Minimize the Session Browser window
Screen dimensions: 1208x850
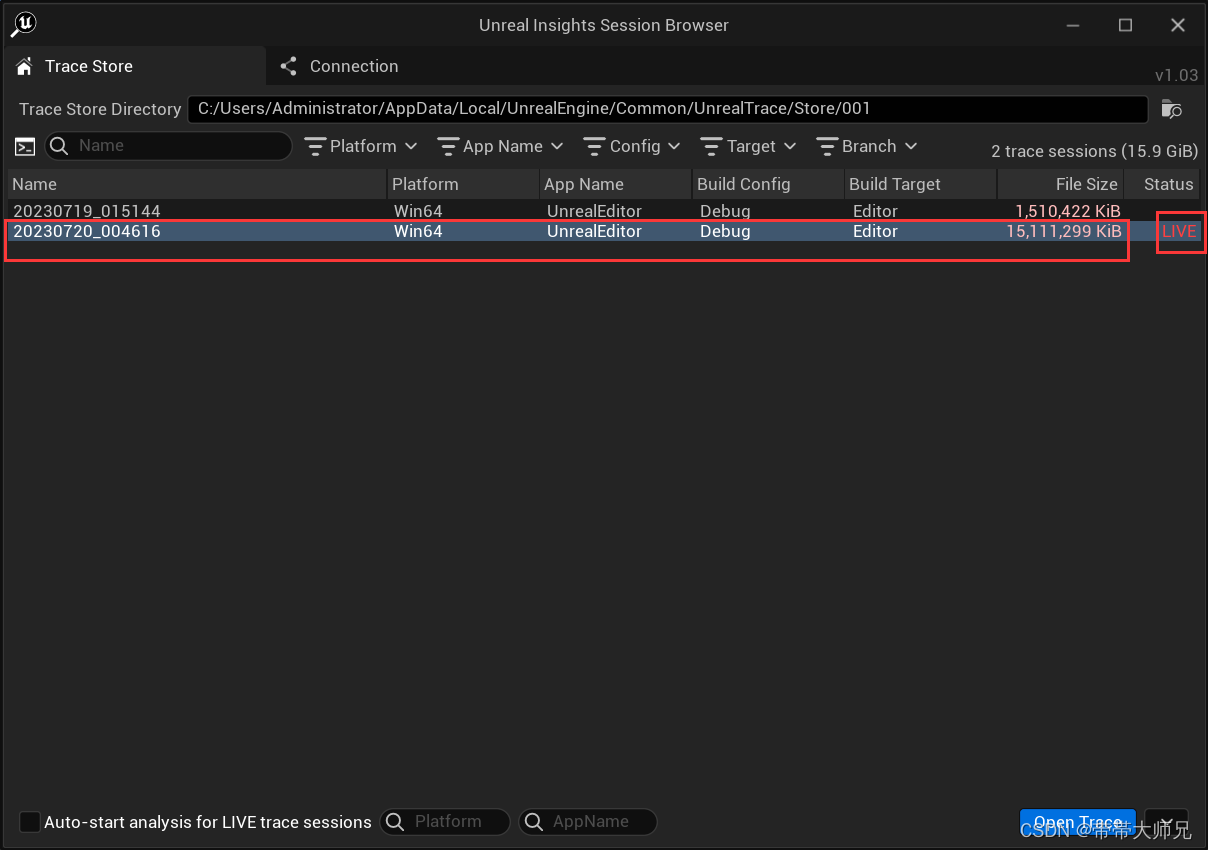click(x=1072, y=25)
